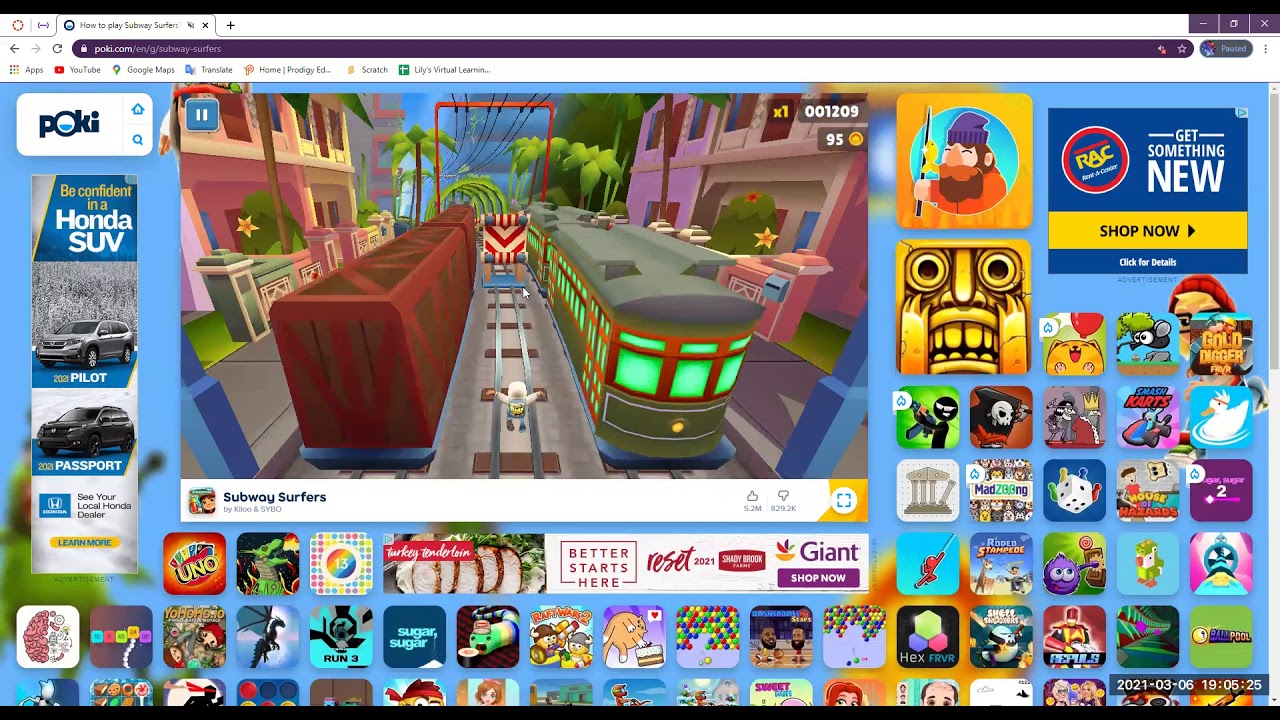1280x720 pixels.
Task: Bookmark this page with the star icon
Action: click(1181, 48)
